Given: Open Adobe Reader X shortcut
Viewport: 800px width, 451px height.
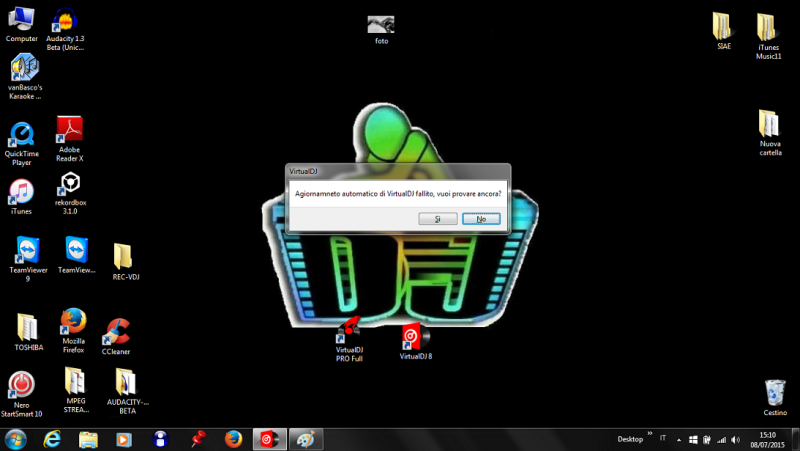Looking at the screenshot, I should click(69, 139).
